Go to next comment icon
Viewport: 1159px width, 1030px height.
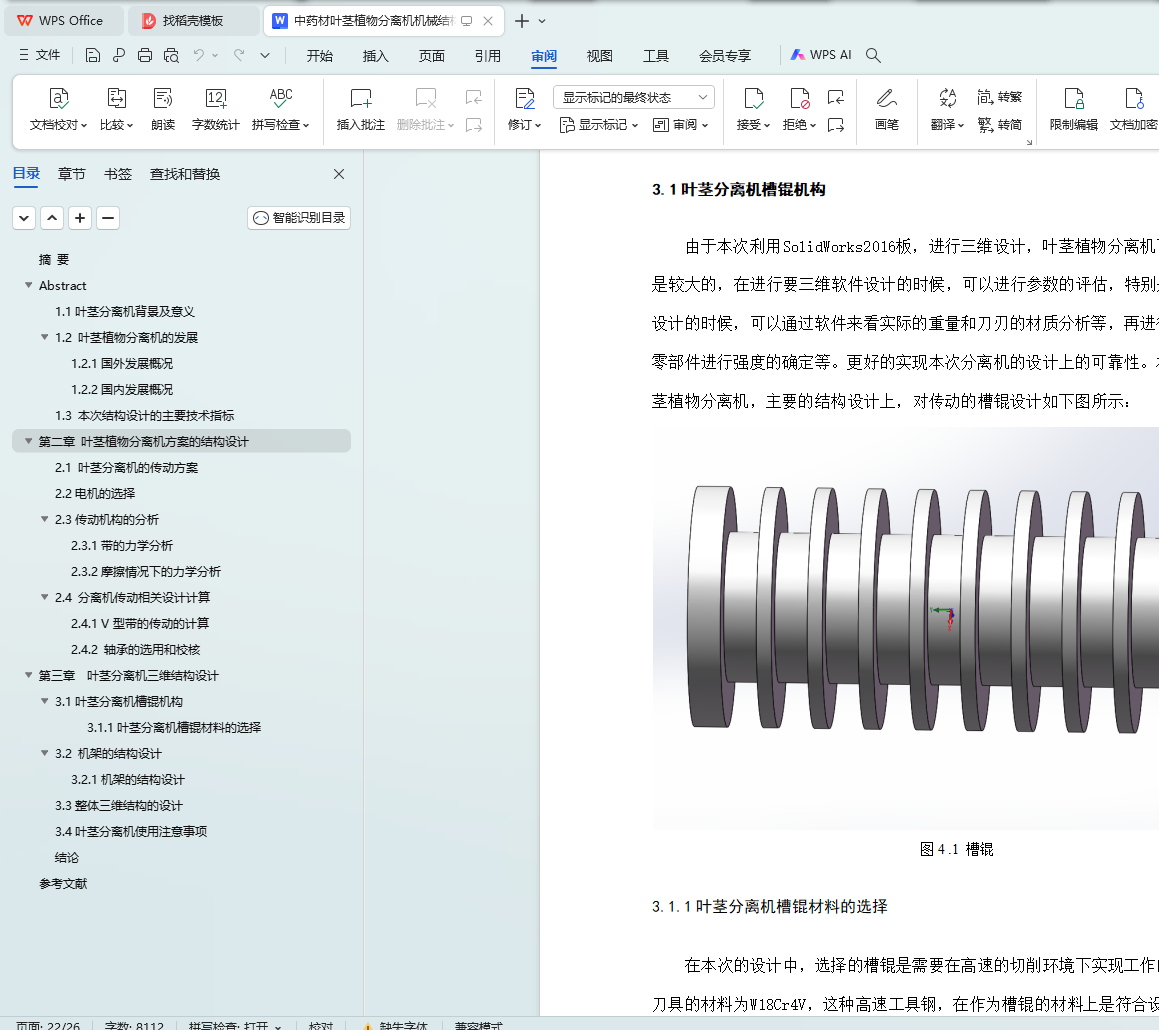474,125
